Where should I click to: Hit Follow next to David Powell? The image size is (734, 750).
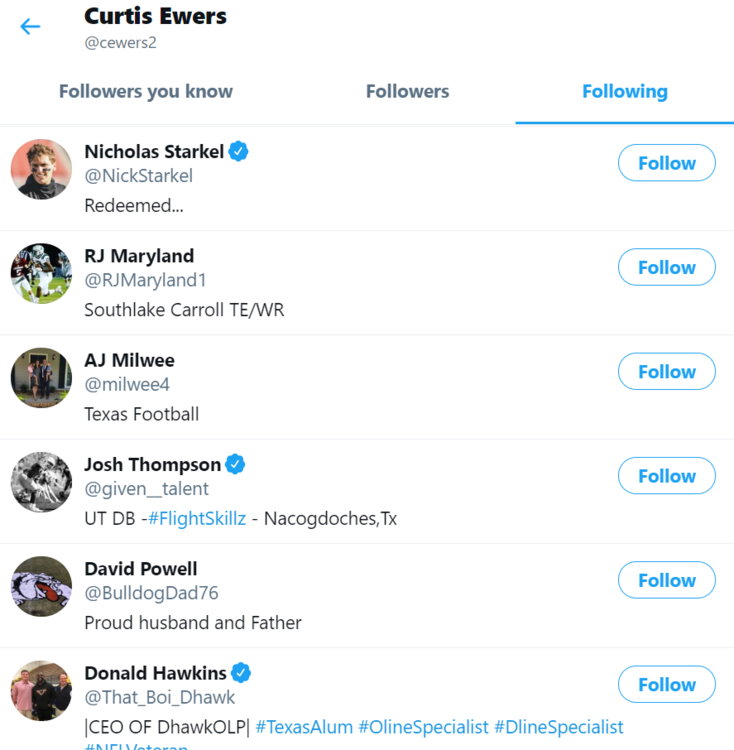(x=666, y=580)
